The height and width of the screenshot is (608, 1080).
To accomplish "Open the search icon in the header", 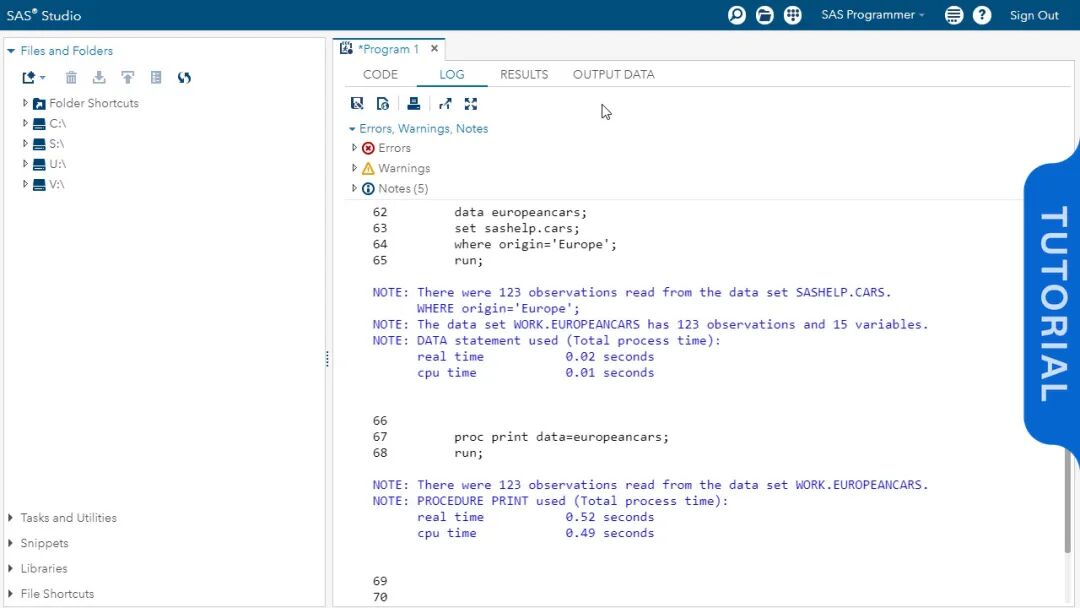I will pos(736,15).
